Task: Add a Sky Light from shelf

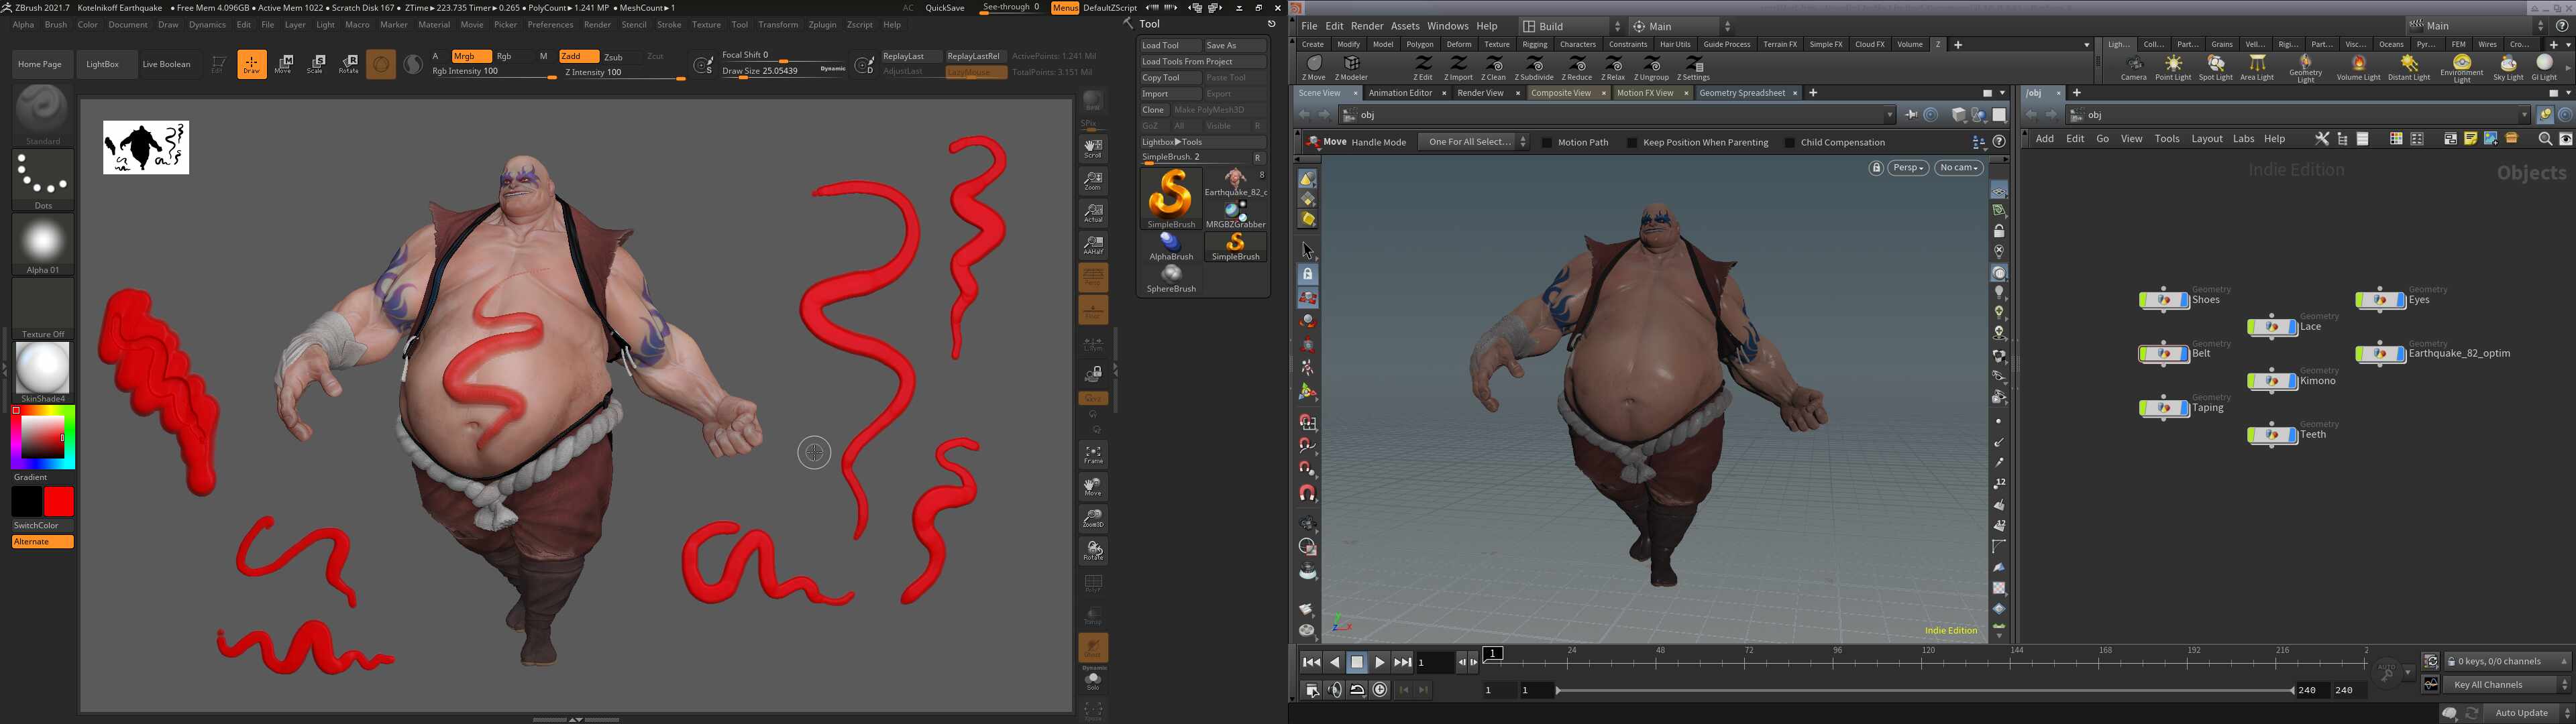Action: coord(2508,68)
